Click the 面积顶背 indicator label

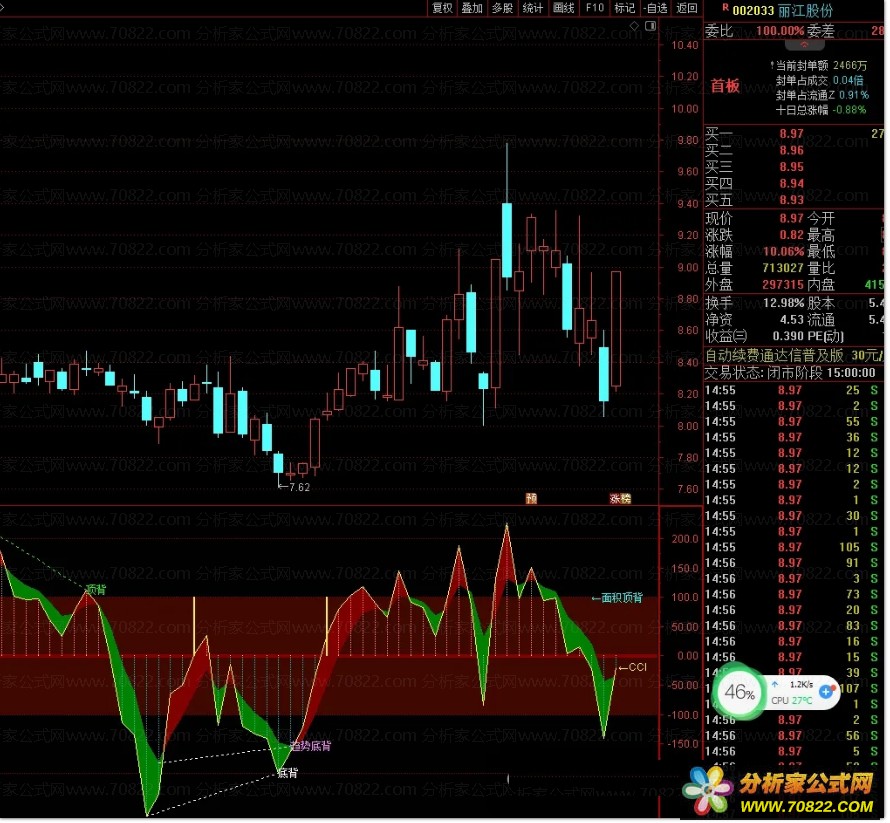click(x=622, y=598)
